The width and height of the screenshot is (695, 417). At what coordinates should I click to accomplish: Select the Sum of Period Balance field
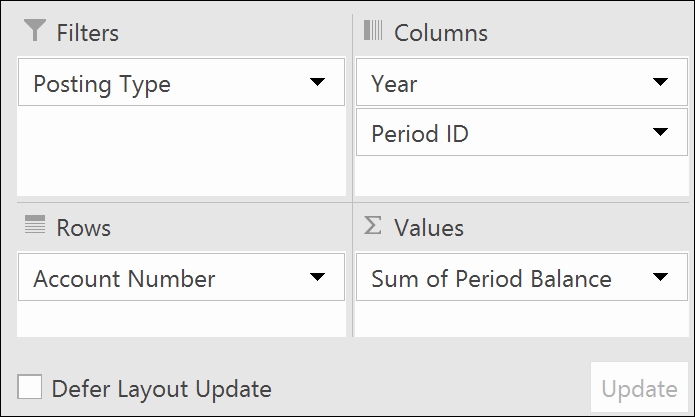click(522, 277)
